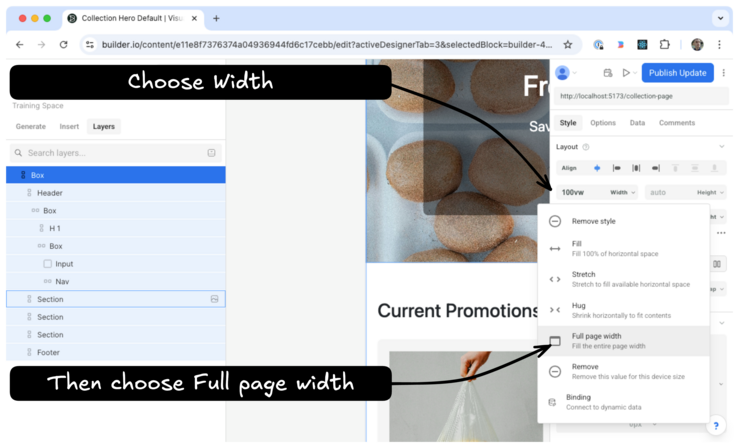
Task: Open the help question mark button
Action: tap(716, 426)
